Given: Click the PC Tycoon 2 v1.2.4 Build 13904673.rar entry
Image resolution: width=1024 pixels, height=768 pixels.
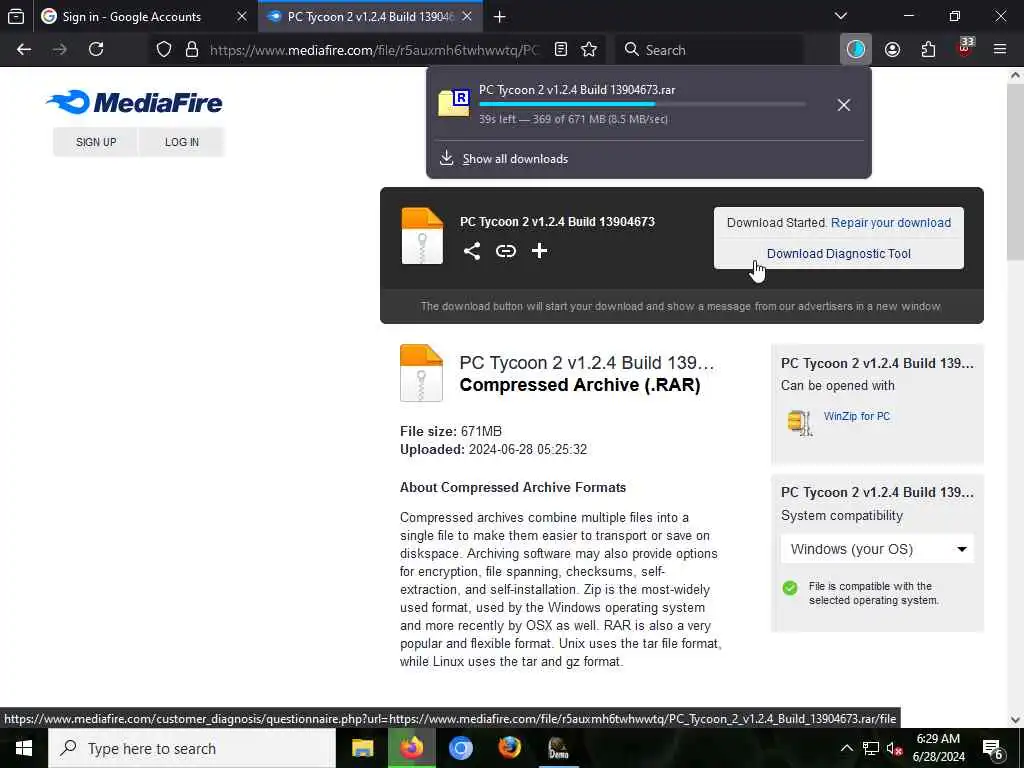Looking at the screenshot, I should coord(577,90).
